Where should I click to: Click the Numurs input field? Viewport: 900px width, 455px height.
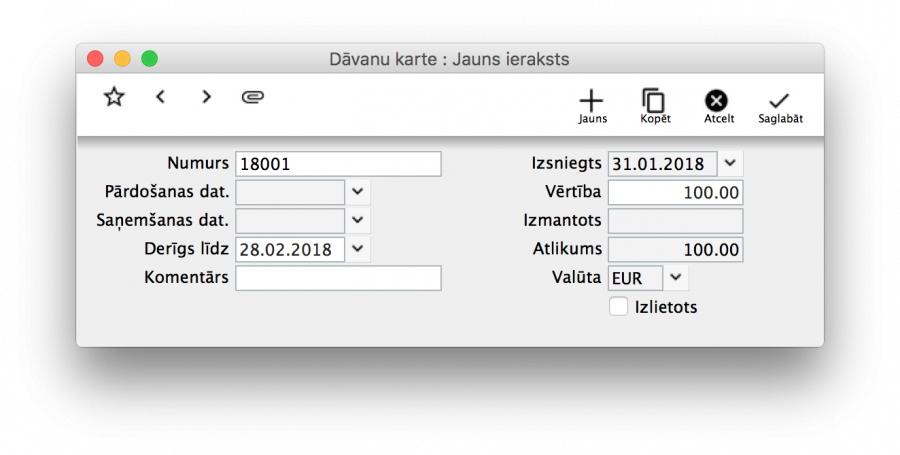coord(338,164)
